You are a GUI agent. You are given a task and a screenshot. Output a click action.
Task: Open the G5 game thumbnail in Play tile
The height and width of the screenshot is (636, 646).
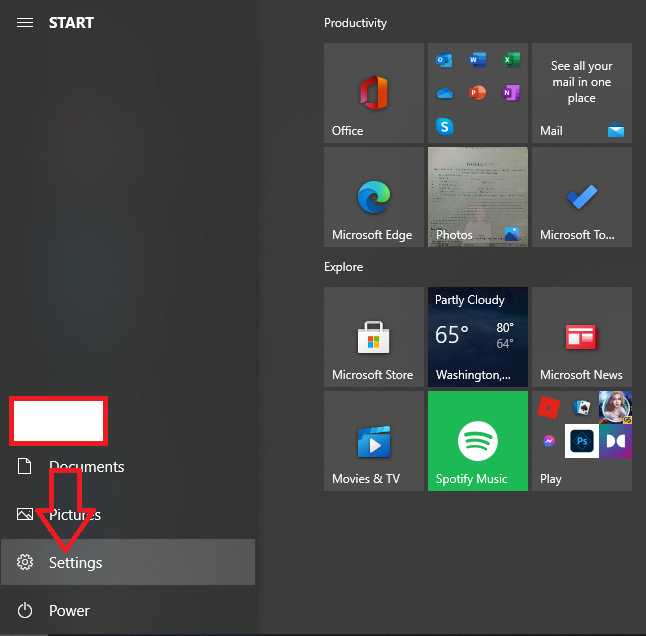pyautogui.click(x=615, y=407)
